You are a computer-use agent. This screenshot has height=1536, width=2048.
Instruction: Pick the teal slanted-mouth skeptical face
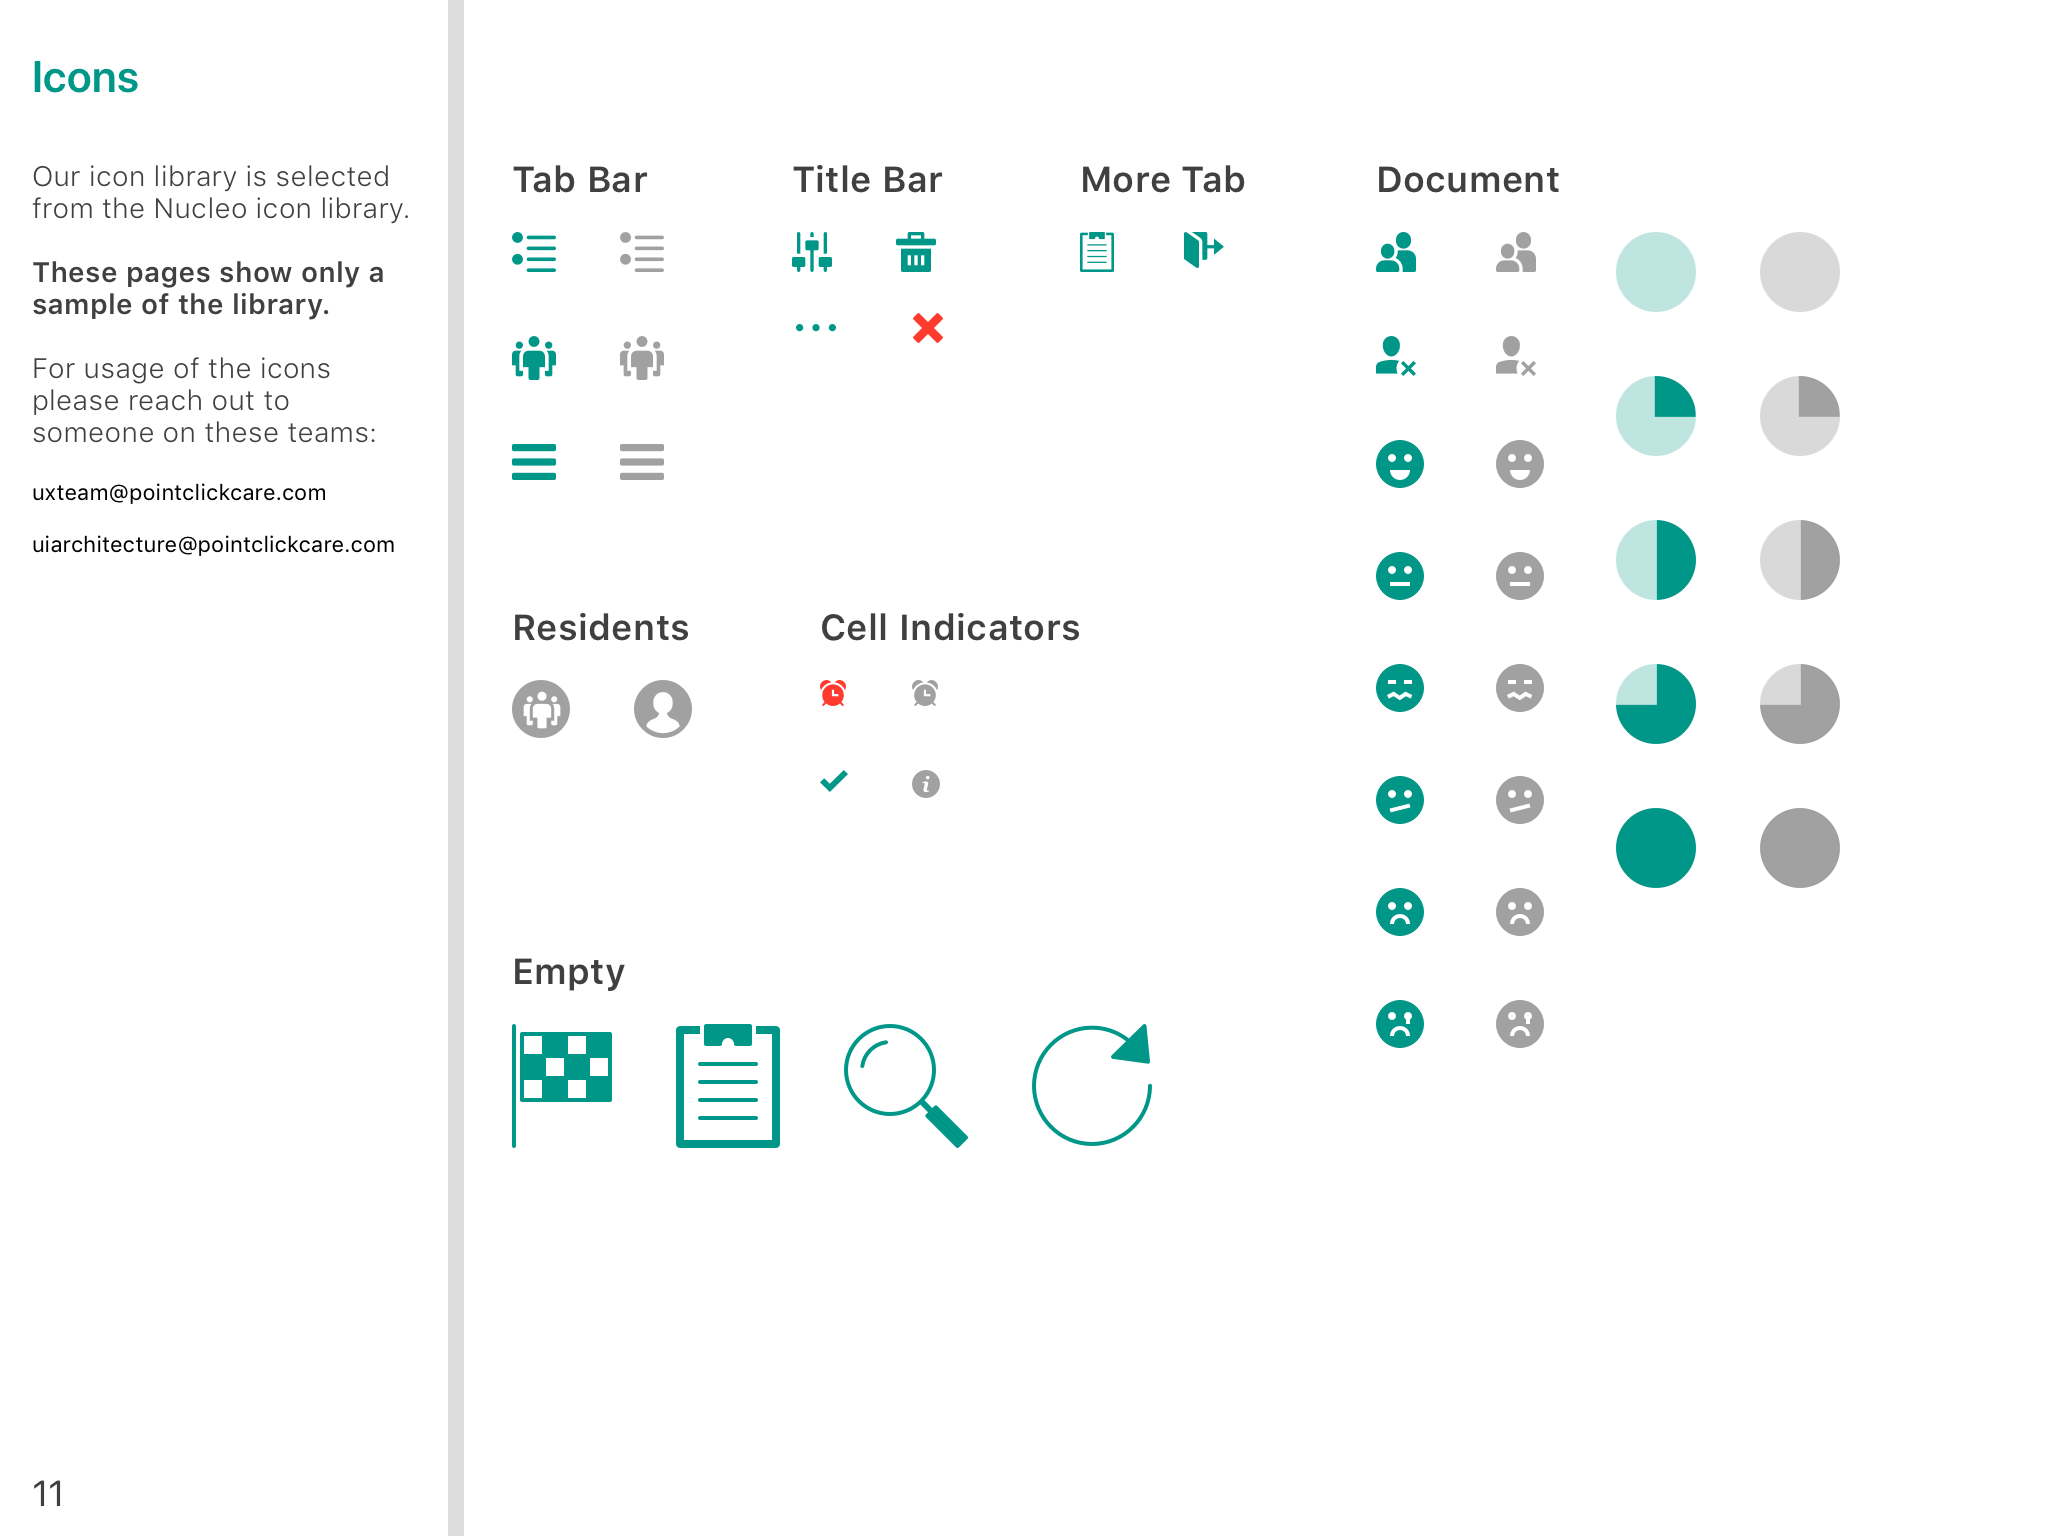coord(1400,800)
